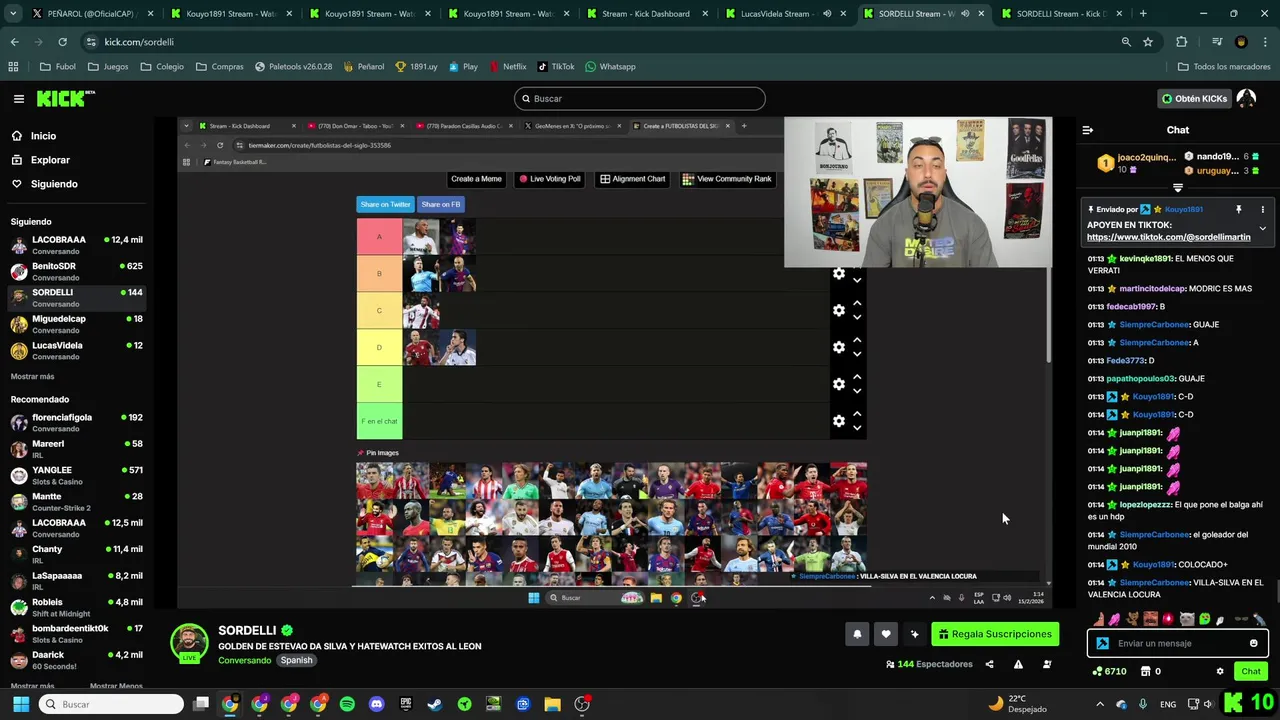Open tier C settings gear

tap(839, 310)
